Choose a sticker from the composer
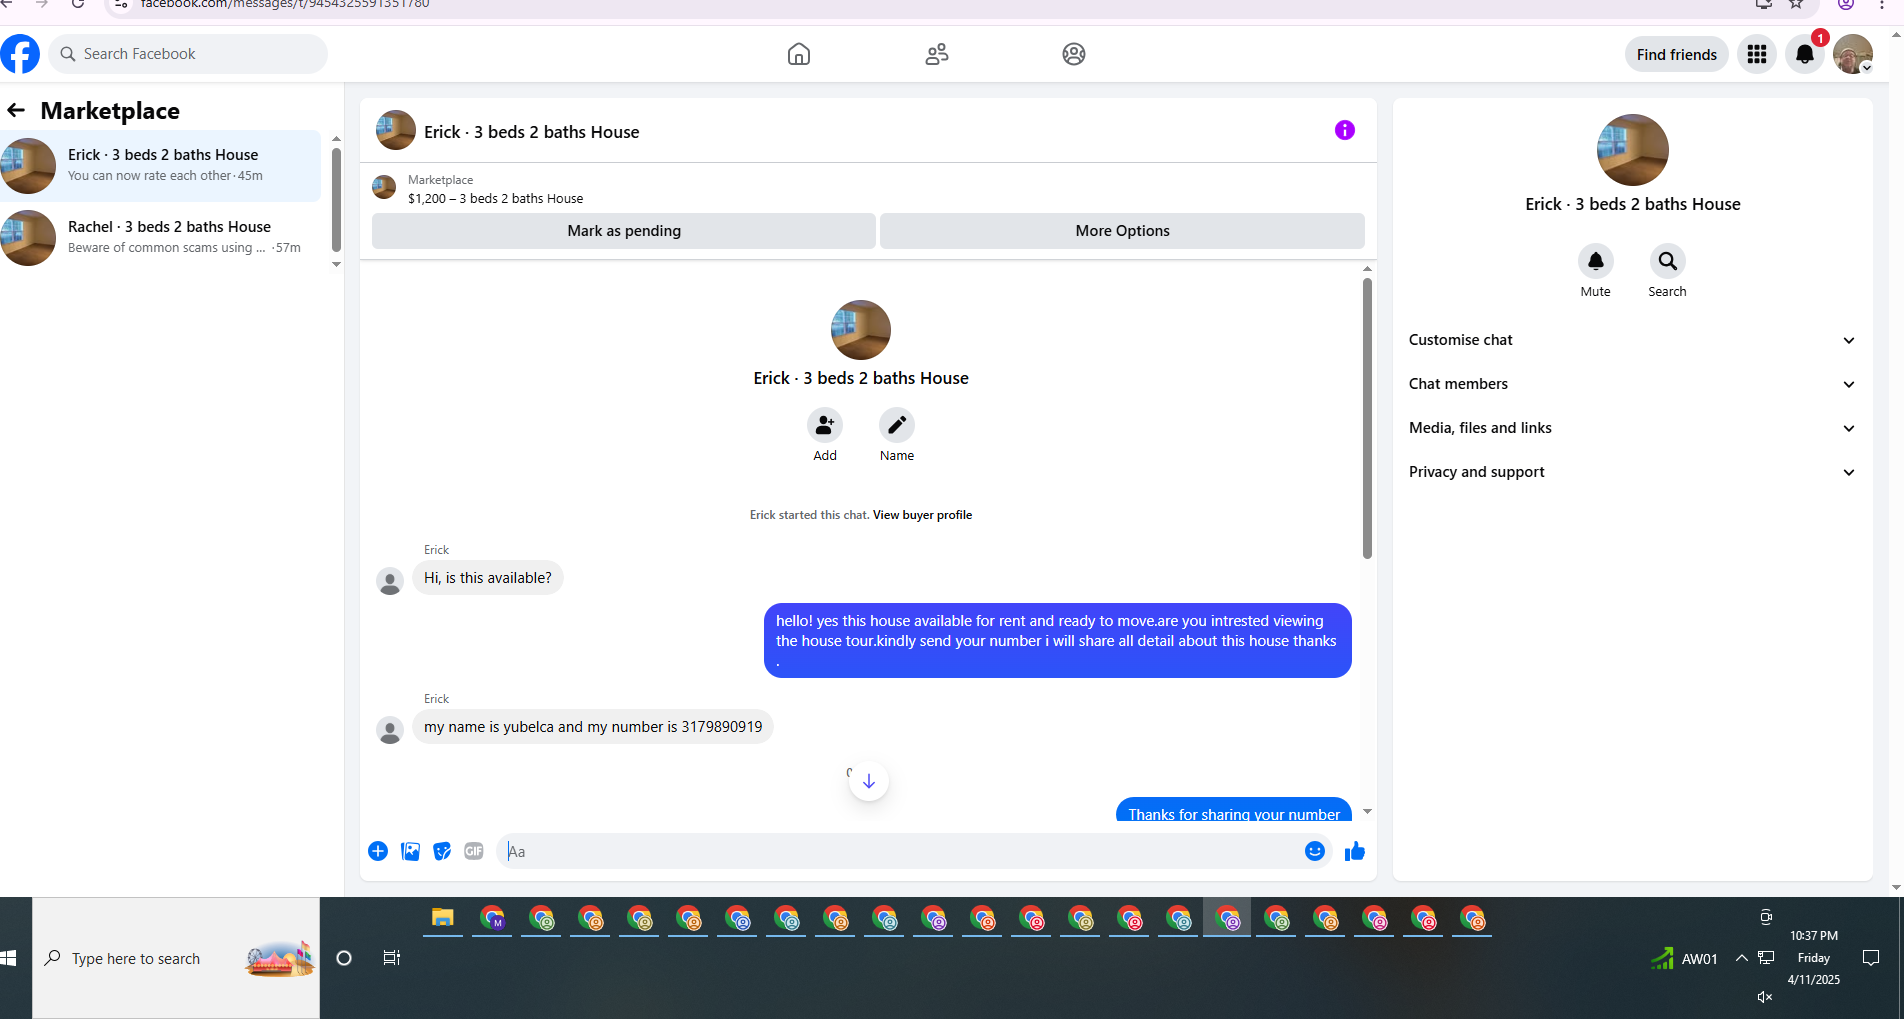Screen dimensions: 1904x1019 (x=442, y=851)
